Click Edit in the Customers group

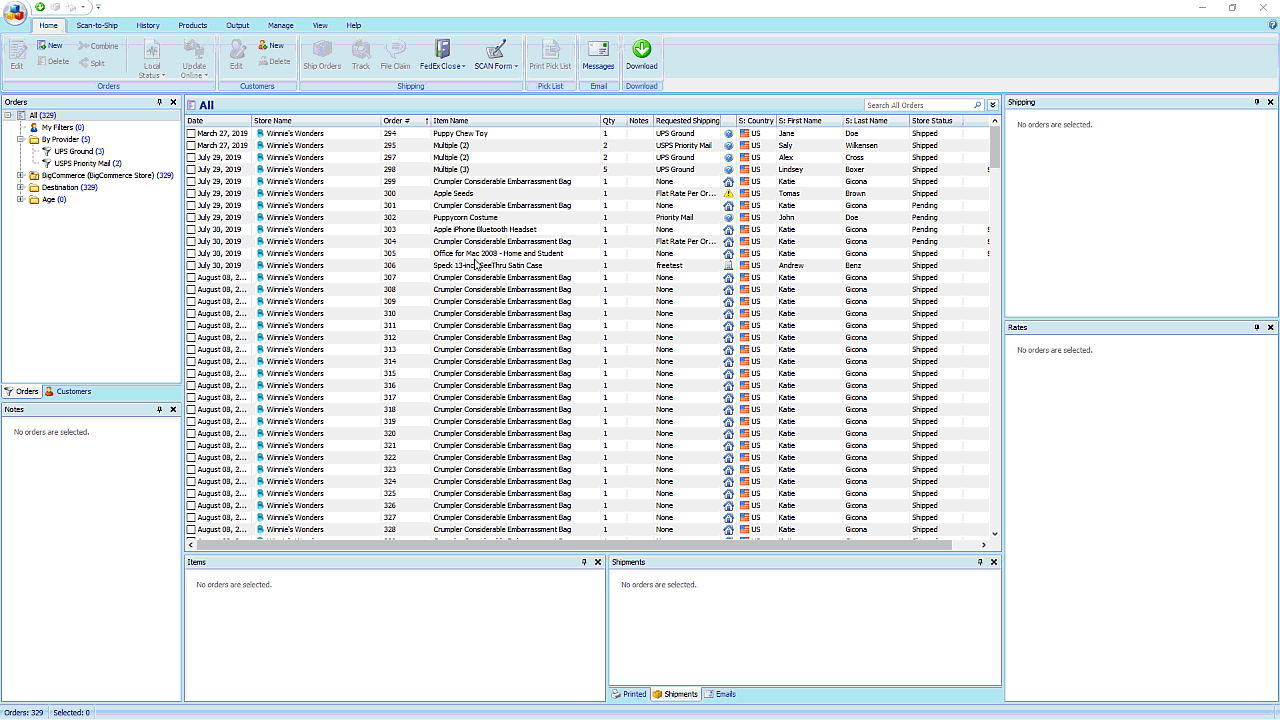tap(236, 55)
